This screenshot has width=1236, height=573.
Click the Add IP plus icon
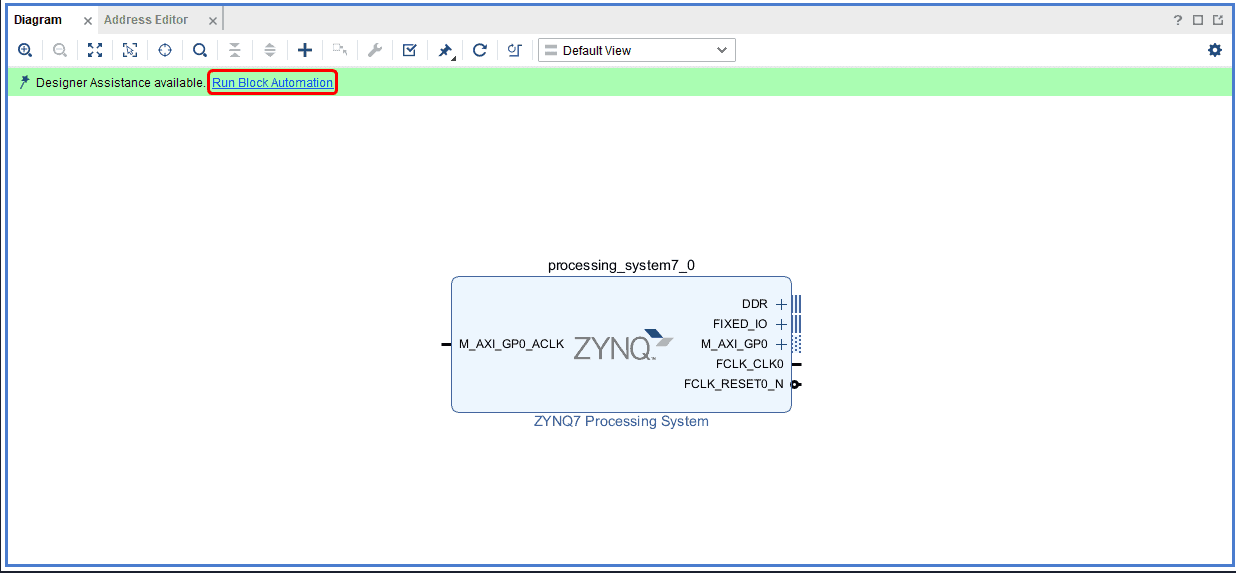coord(305,50)
